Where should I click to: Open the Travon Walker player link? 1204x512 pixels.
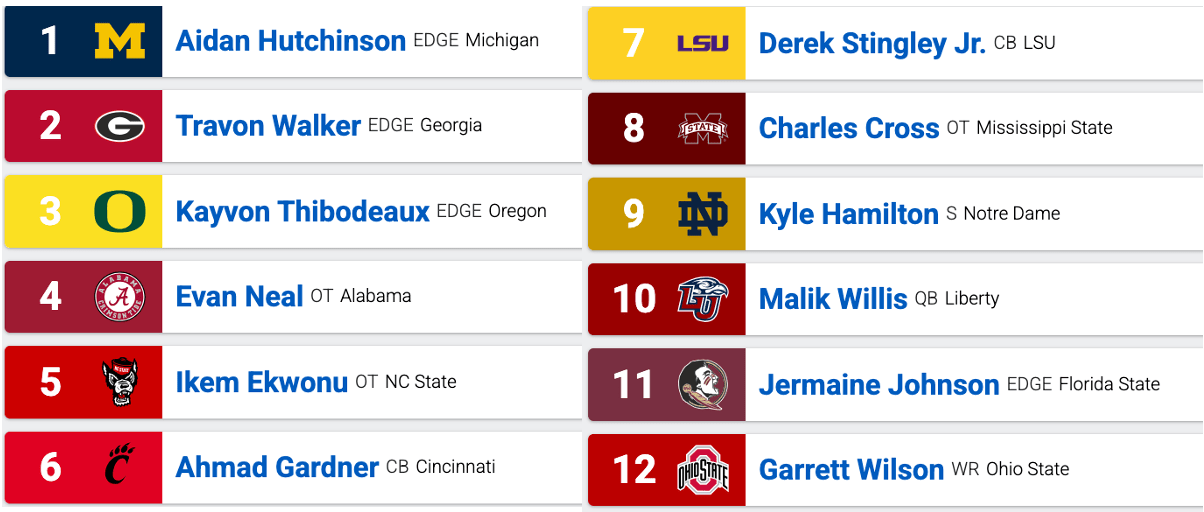click(x=268, y=126)
